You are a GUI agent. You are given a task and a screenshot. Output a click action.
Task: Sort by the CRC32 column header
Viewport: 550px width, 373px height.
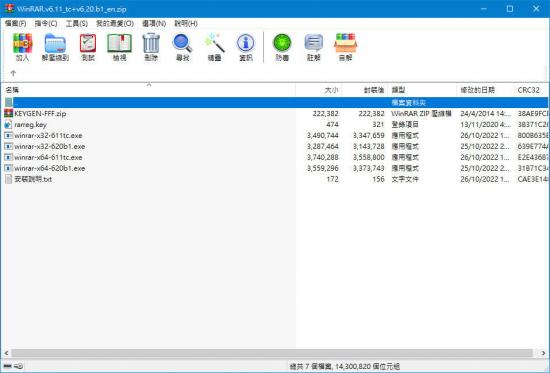(x=531, y=90)
